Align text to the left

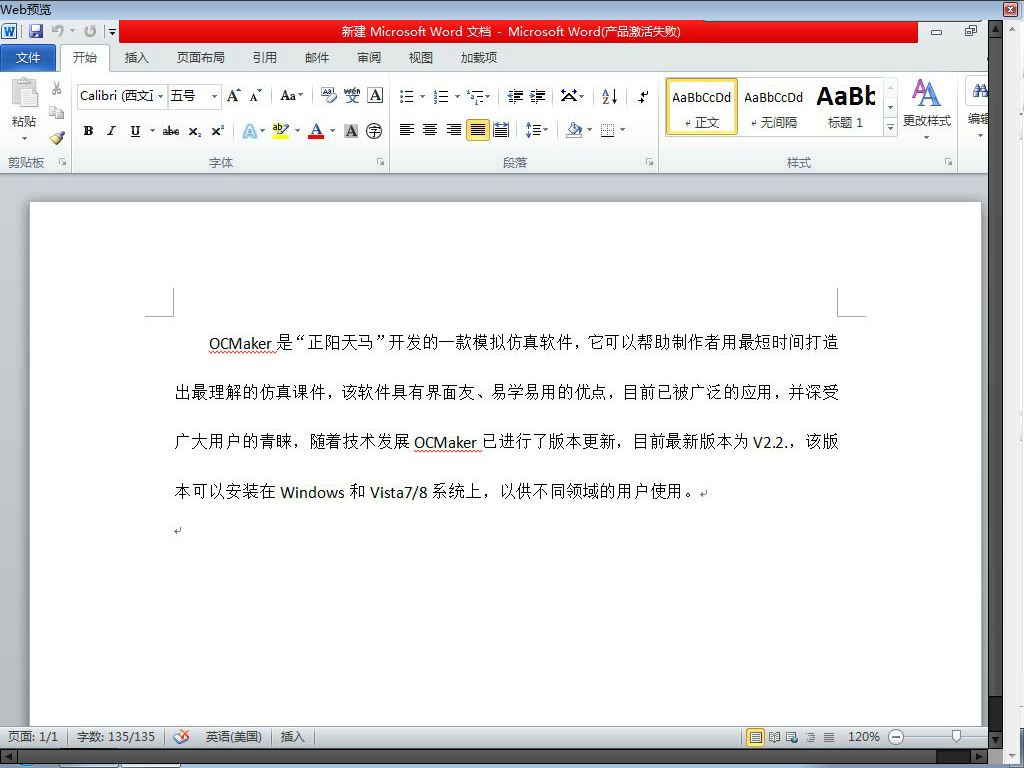tap(406, 130)
